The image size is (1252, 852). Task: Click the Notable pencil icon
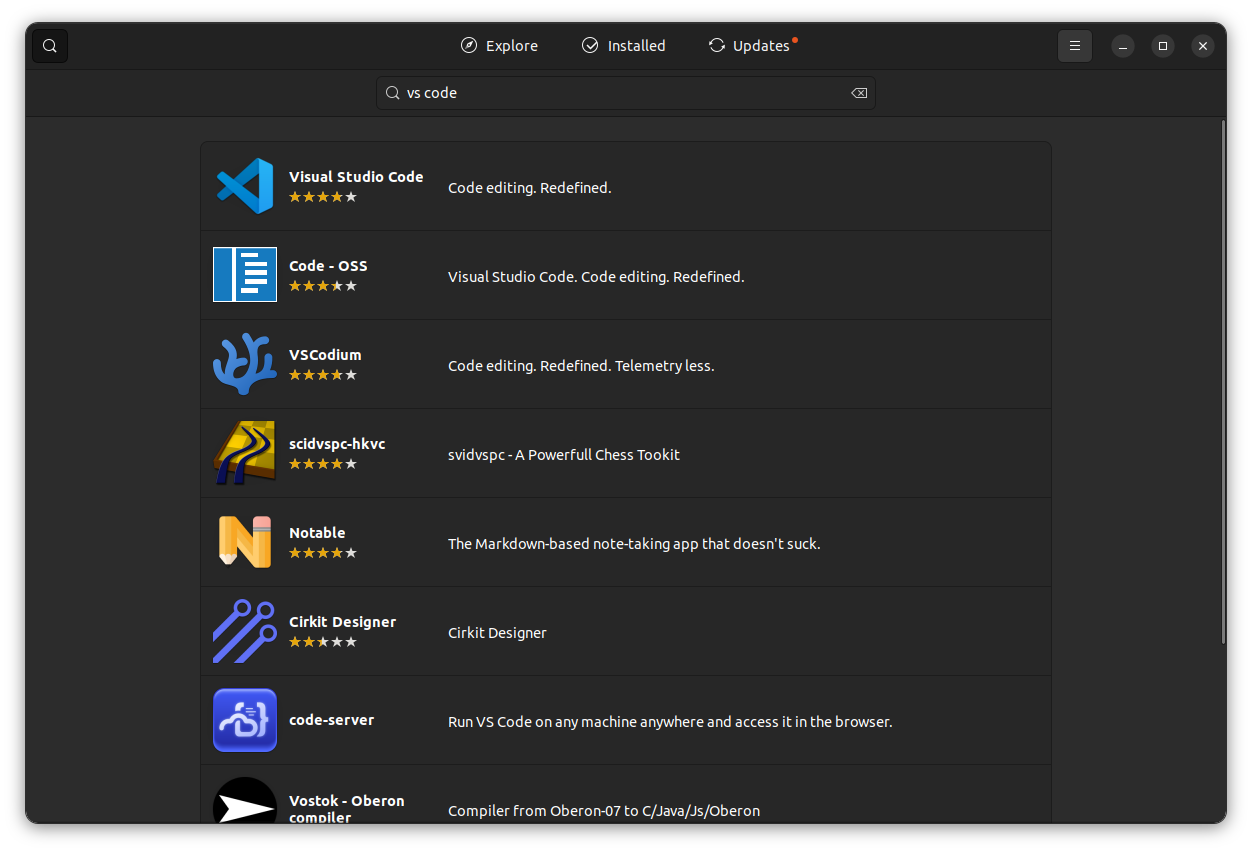244,541
